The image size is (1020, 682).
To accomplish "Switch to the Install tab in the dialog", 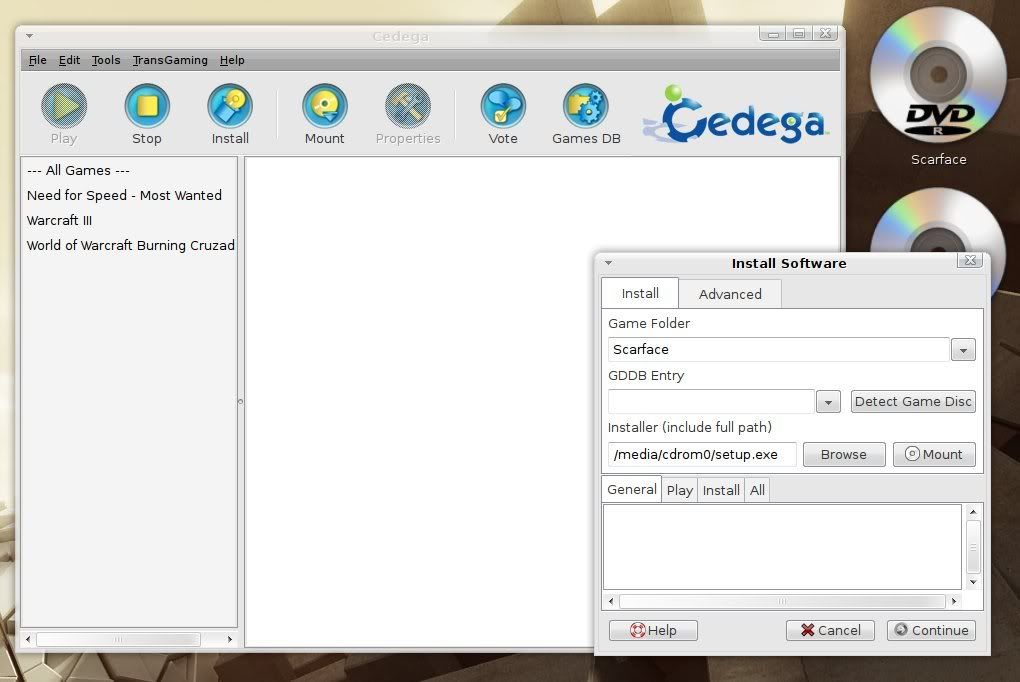I will point(640,293).
